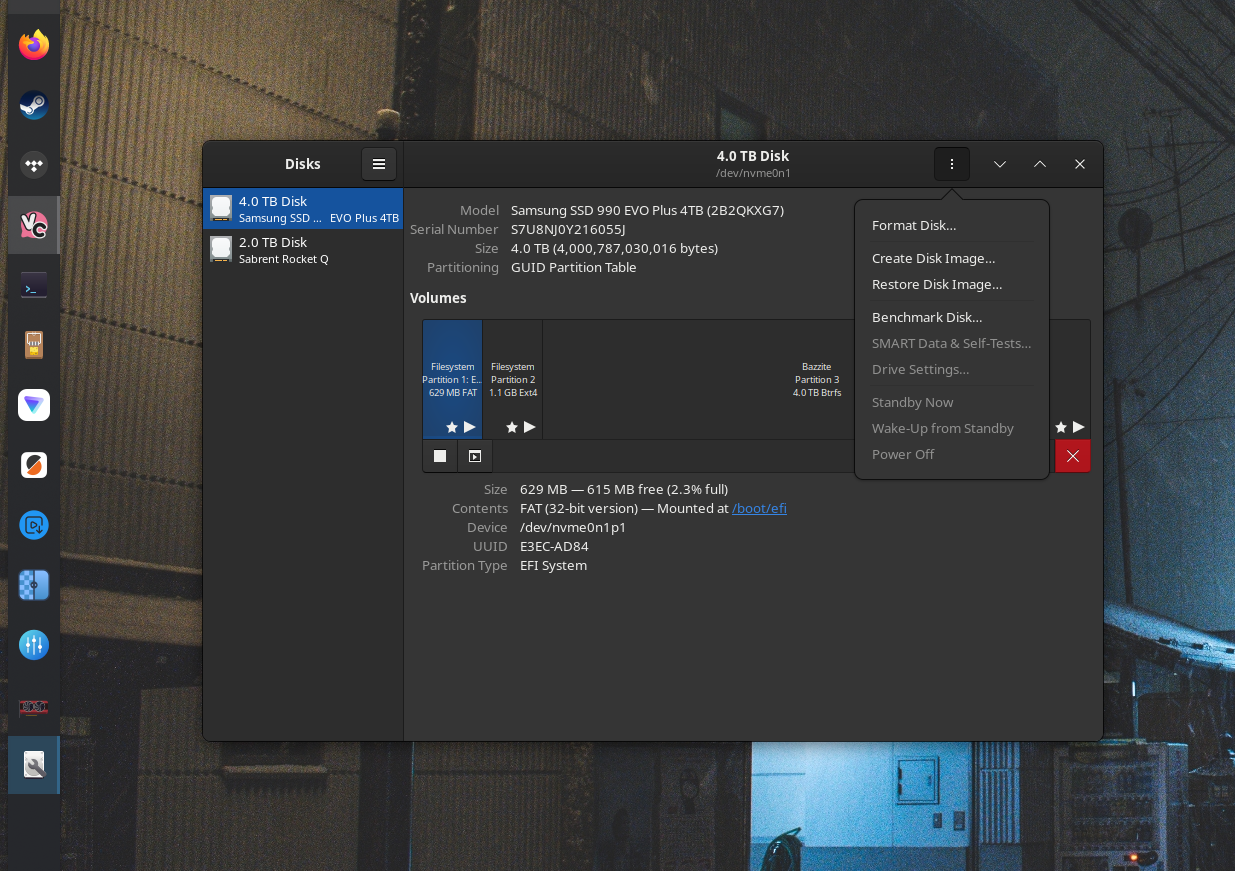The width and height of the screenshot is (1235, 871).
Task: Select Benchmark Disk... option
Action: pyautogui.click(x=927, y=317)
